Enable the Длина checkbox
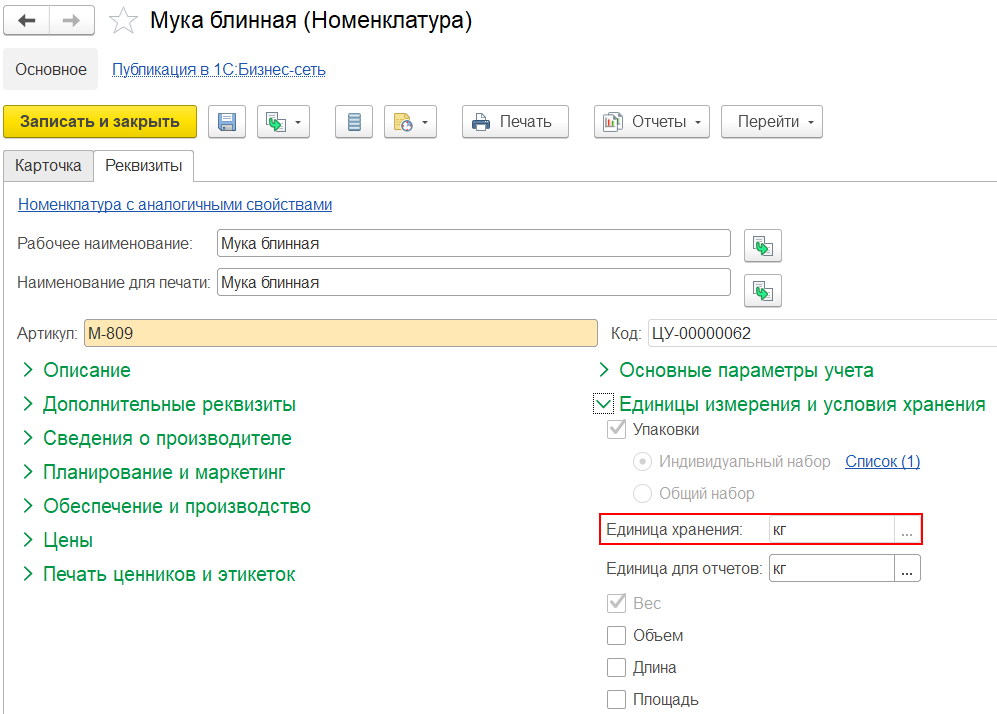Image resolution: width=997 pixels, height=714 pixels. pyautogui.click(x=616, y=668)
